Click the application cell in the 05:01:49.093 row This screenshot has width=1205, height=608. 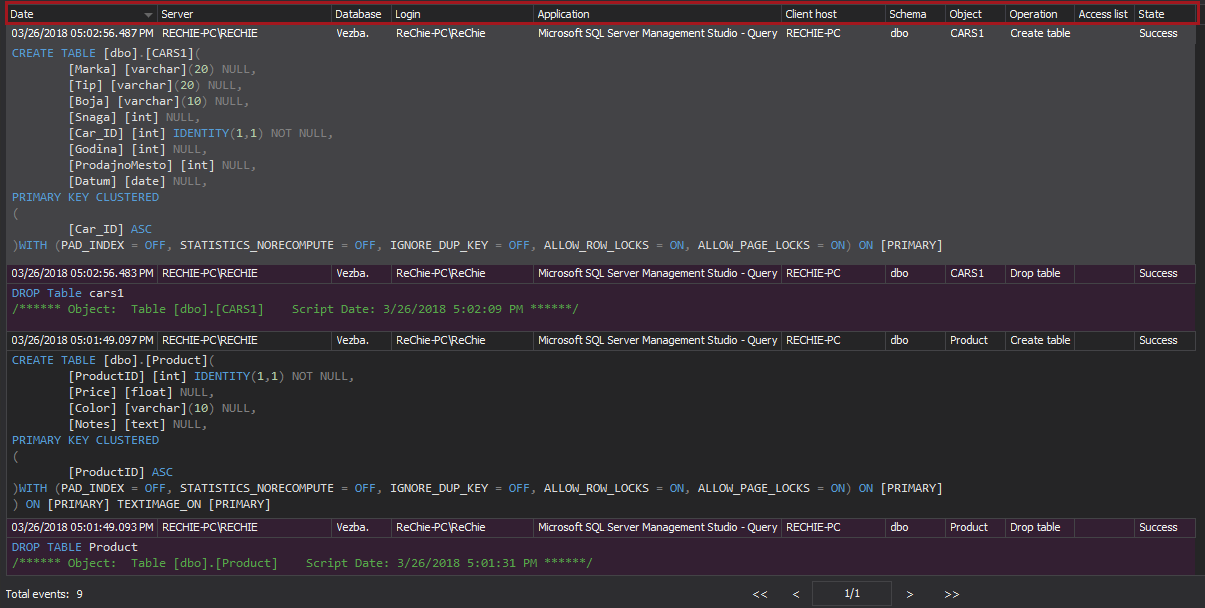658,527
